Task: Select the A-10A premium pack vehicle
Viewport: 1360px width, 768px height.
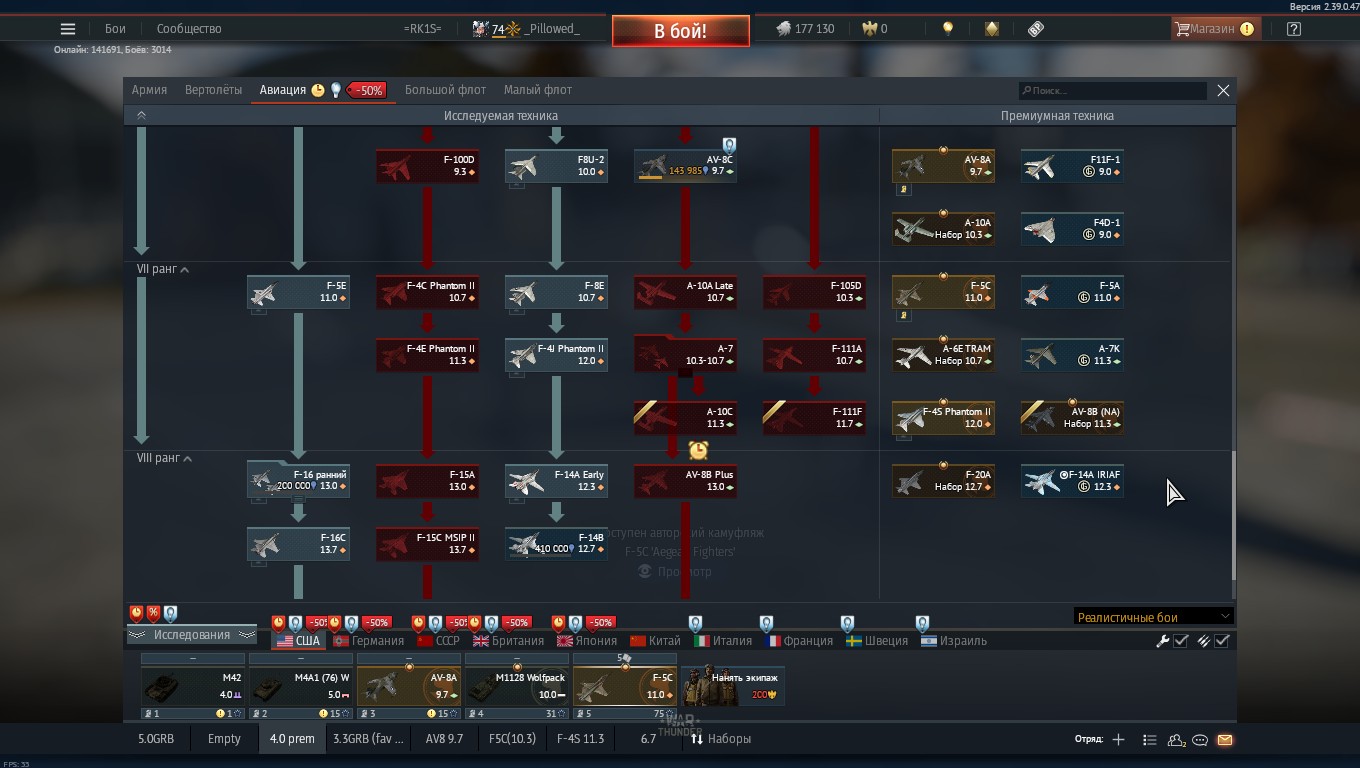Action: 943,229
